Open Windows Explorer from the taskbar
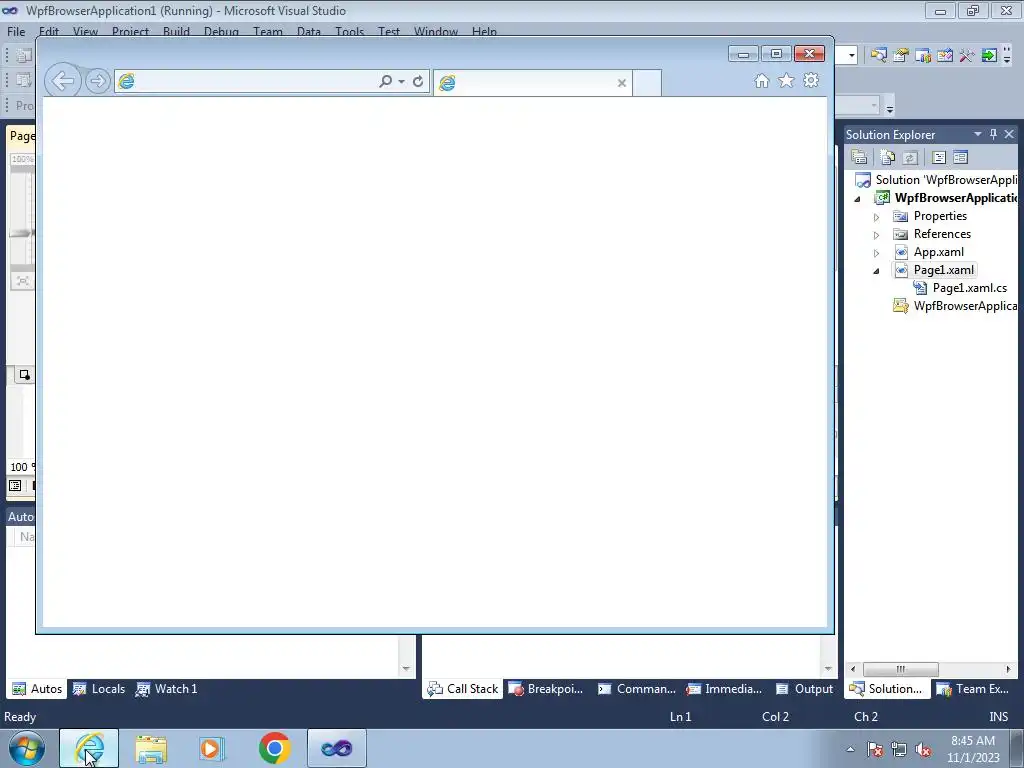This screenshot has width=1024, height=768. point(151,748)
